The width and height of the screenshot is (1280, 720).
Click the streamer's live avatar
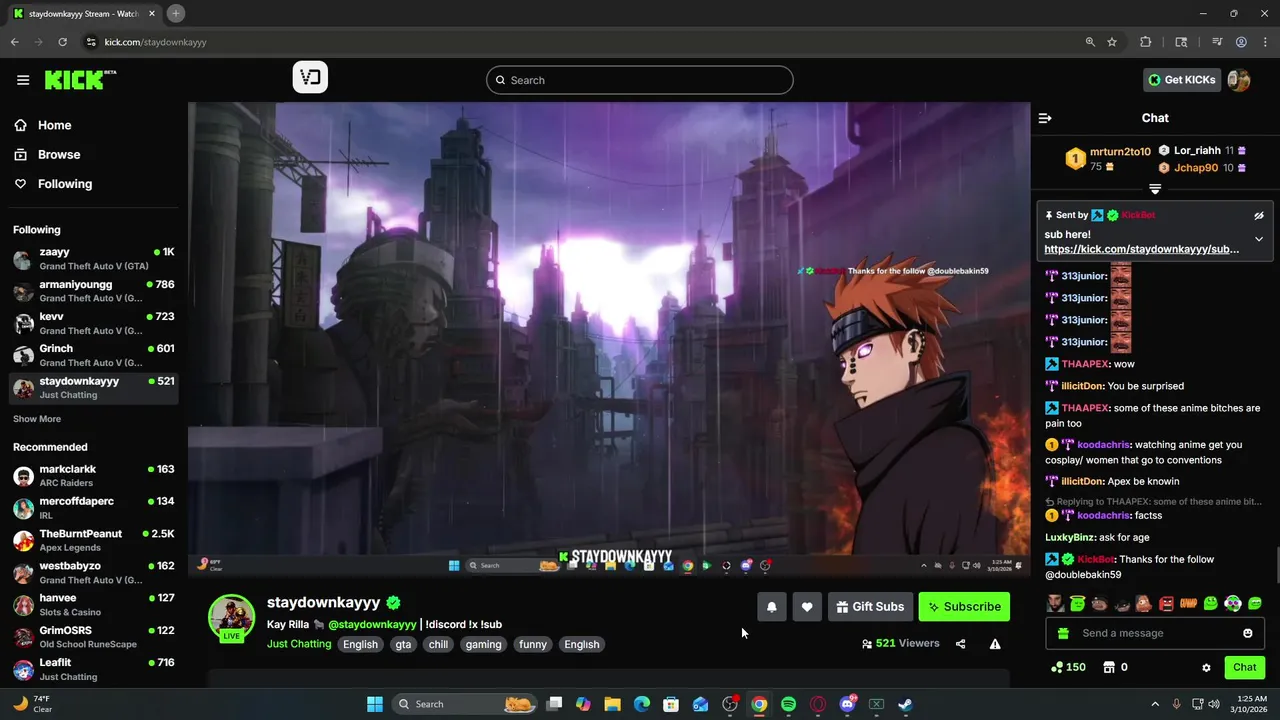[231, 617]
